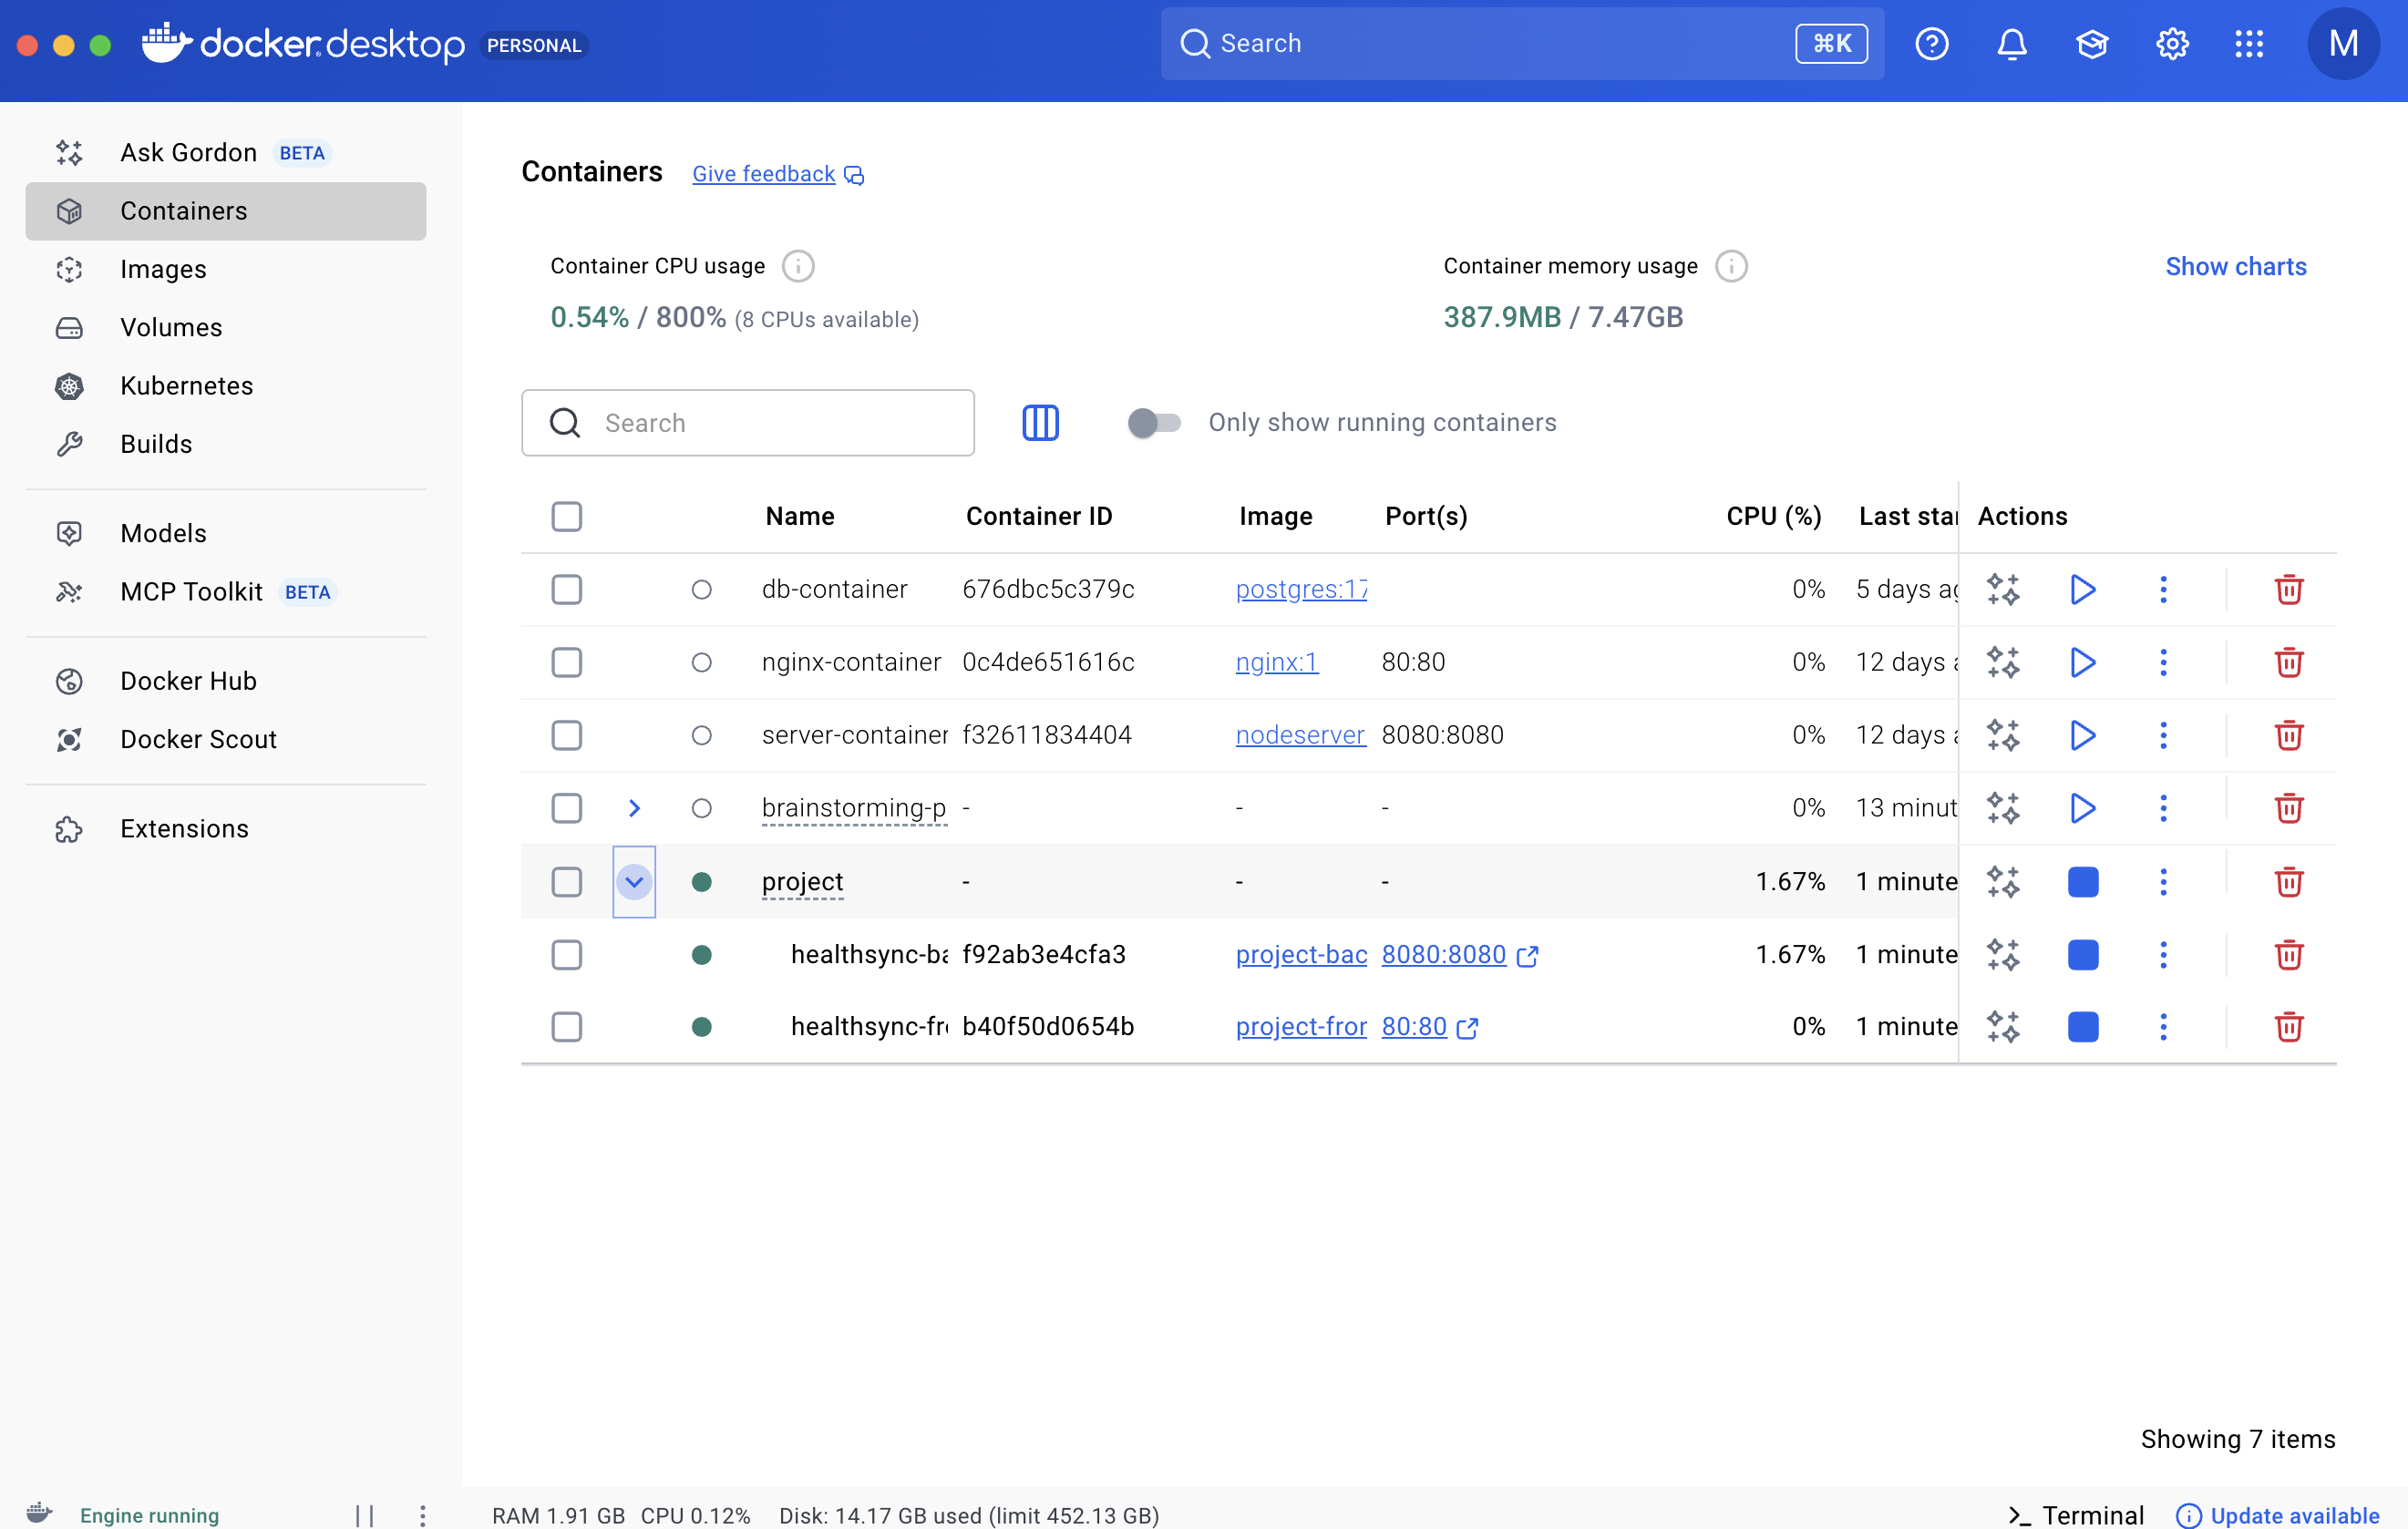Screen dimensions: 2408x1529
Task: Go to Images in the sidebar
Action: pos(163,269)
